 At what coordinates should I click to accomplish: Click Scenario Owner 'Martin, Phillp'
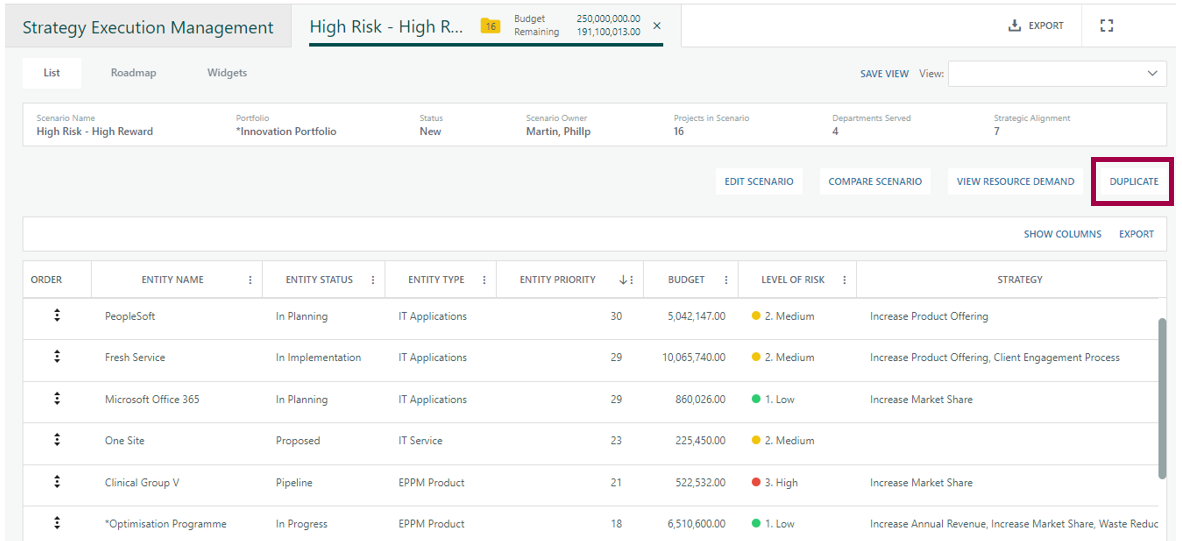tap(559, 131)
